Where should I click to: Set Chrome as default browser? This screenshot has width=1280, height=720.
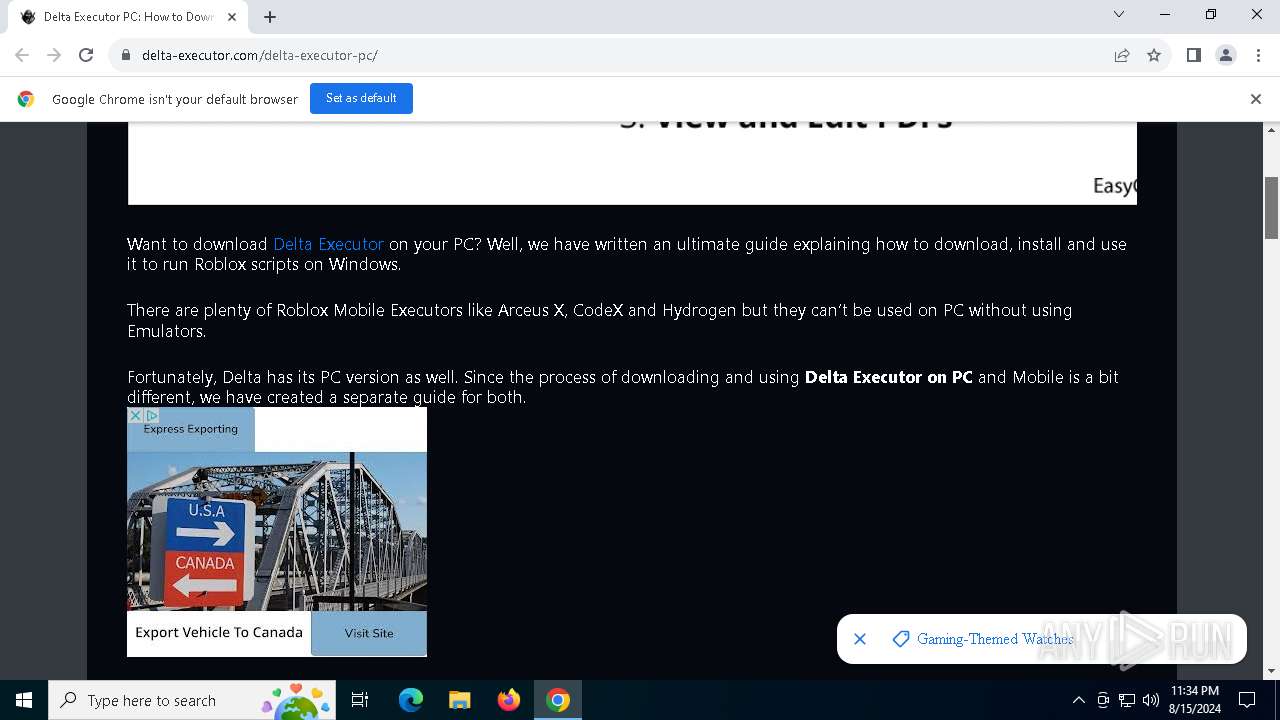pyautogui.click(x=361, y=98)
